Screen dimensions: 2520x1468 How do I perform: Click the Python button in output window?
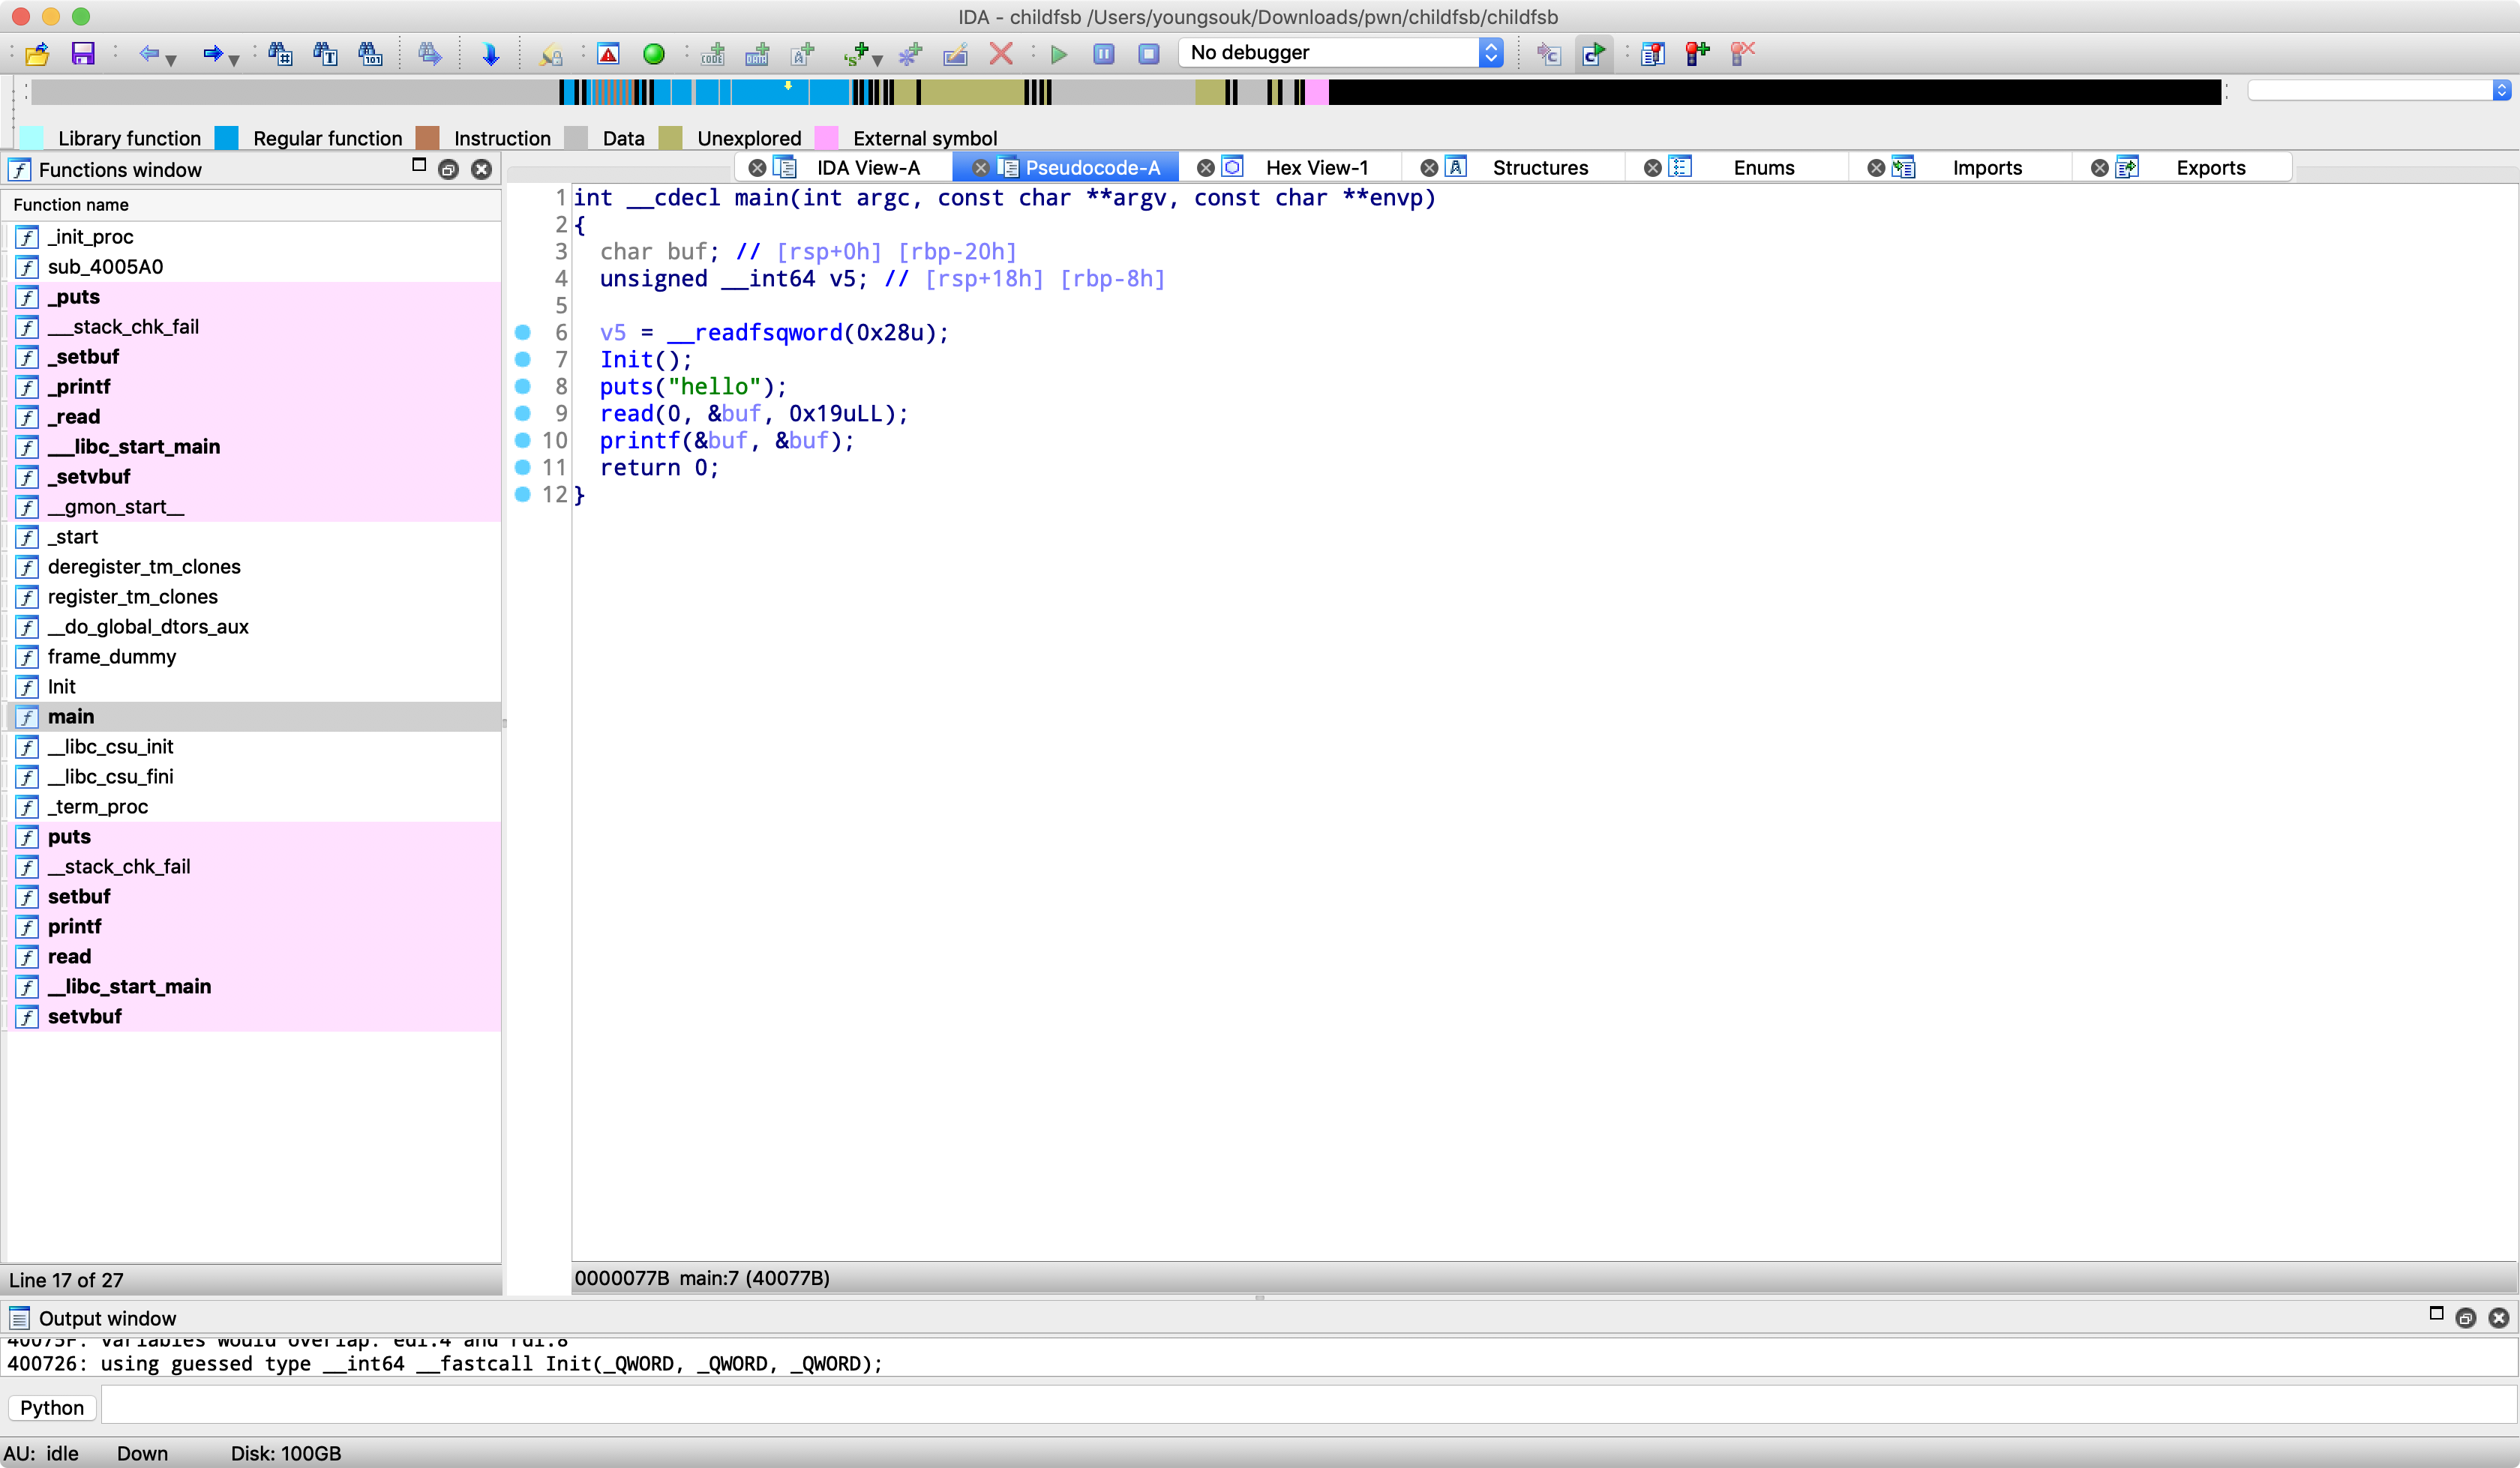point(52,1408)
